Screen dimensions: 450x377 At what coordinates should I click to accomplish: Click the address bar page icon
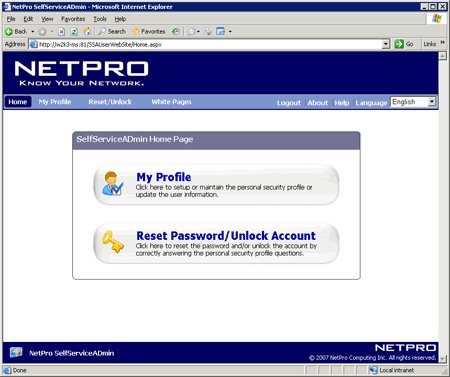[x=33, y=44]
